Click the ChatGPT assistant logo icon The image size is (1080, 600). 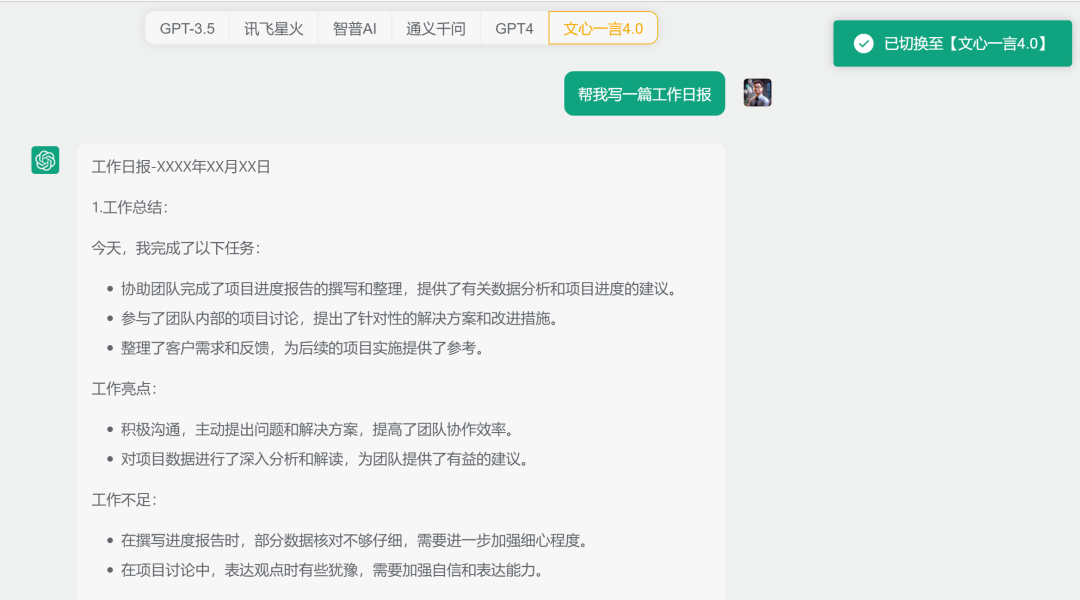pos(44,159)
